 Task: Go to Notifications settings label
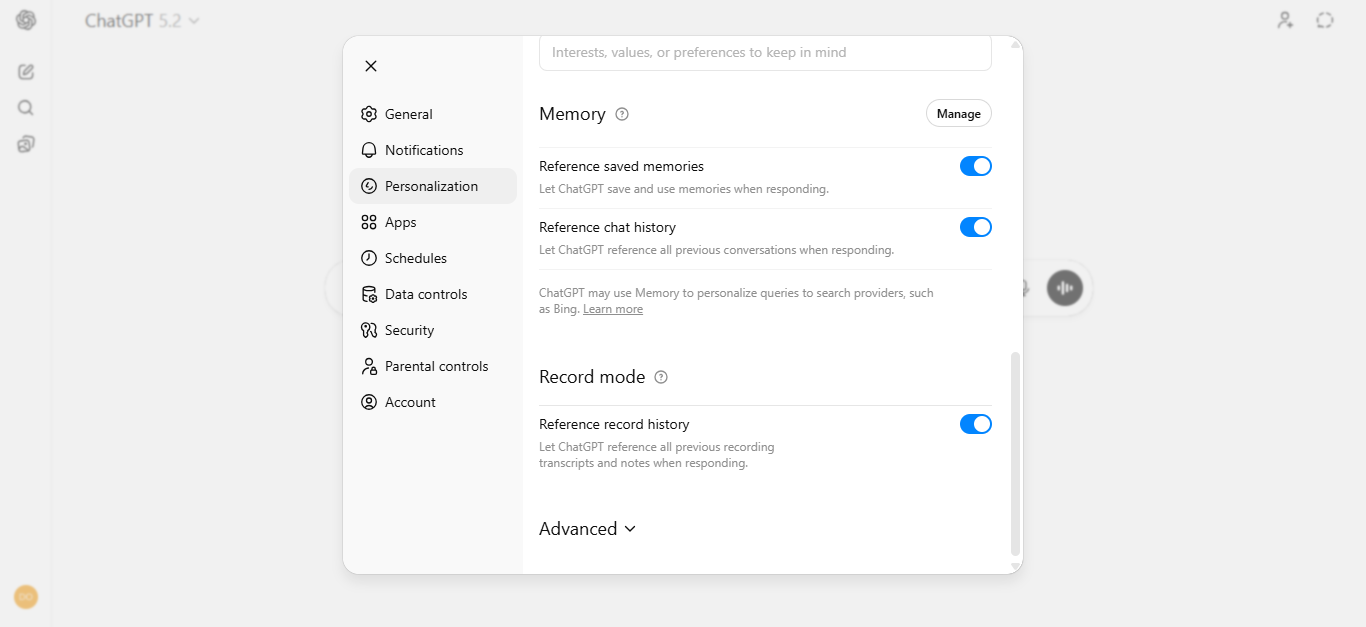(424, 150)
